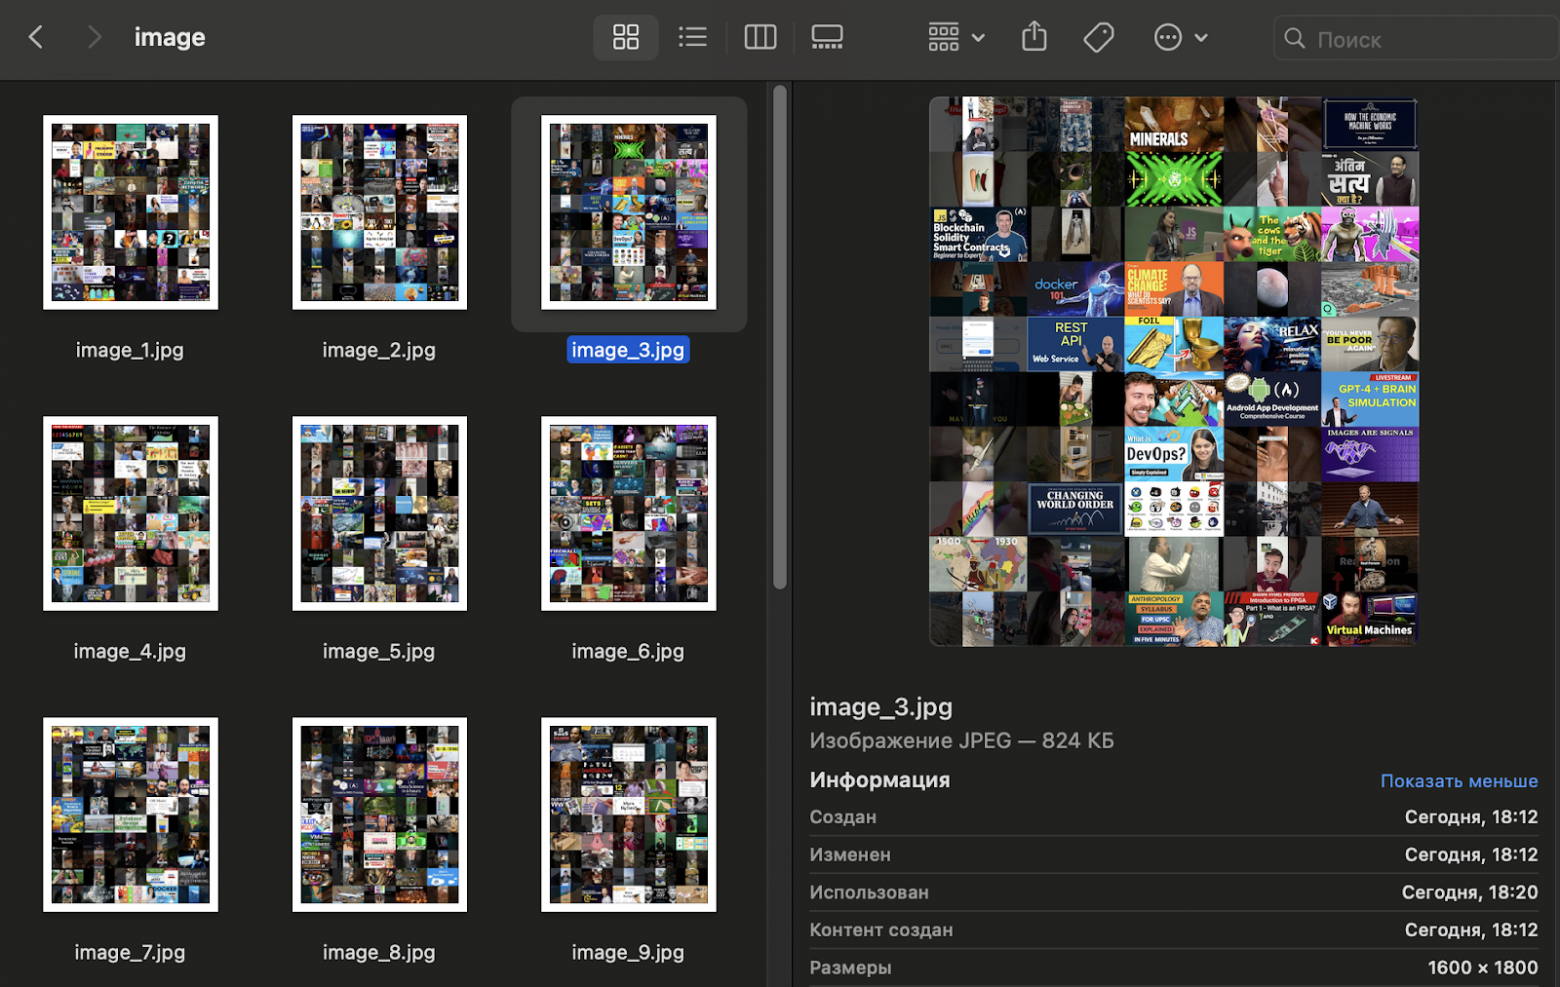Switch to icon grid view
This screenshot has height=987, width=1560.
point(626,38)
